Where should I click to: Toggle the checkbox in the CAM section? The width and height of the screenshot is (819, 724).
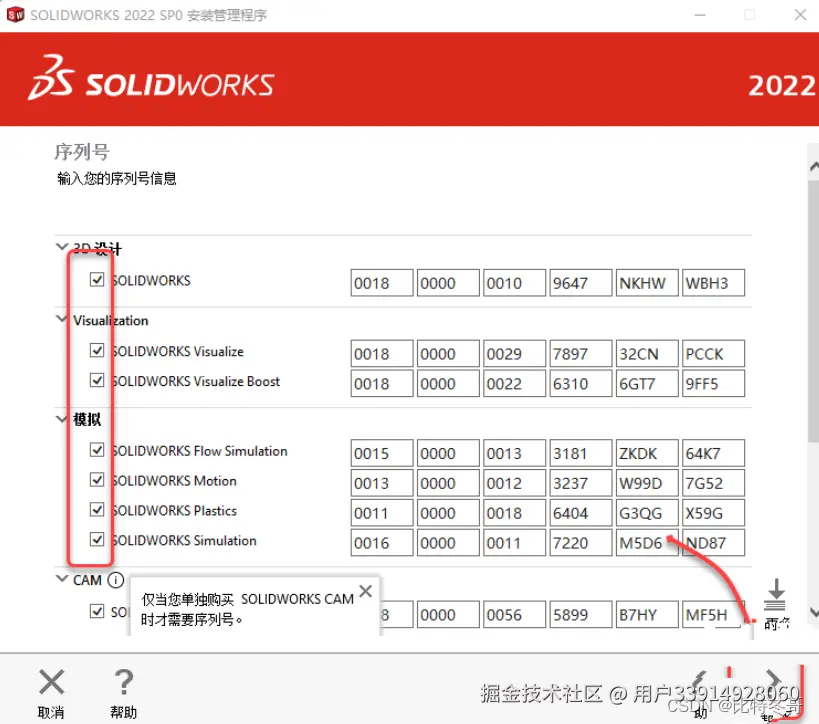click(97, 611)
